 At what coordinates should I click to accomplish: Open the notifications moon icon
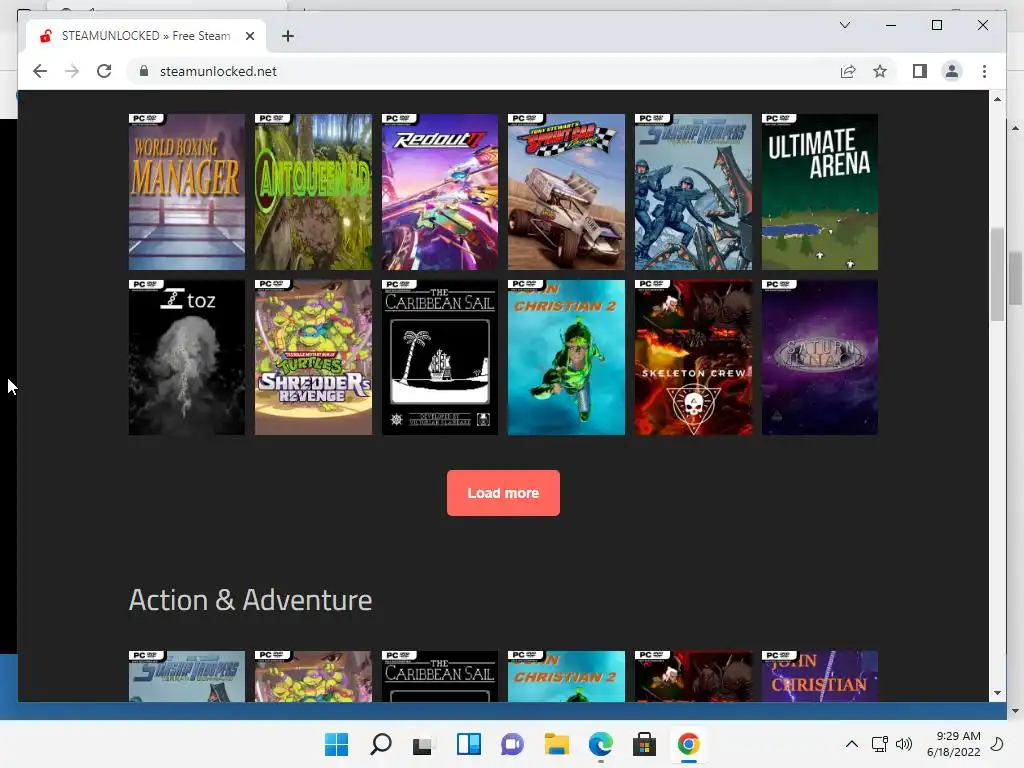(x=997, y=744)
